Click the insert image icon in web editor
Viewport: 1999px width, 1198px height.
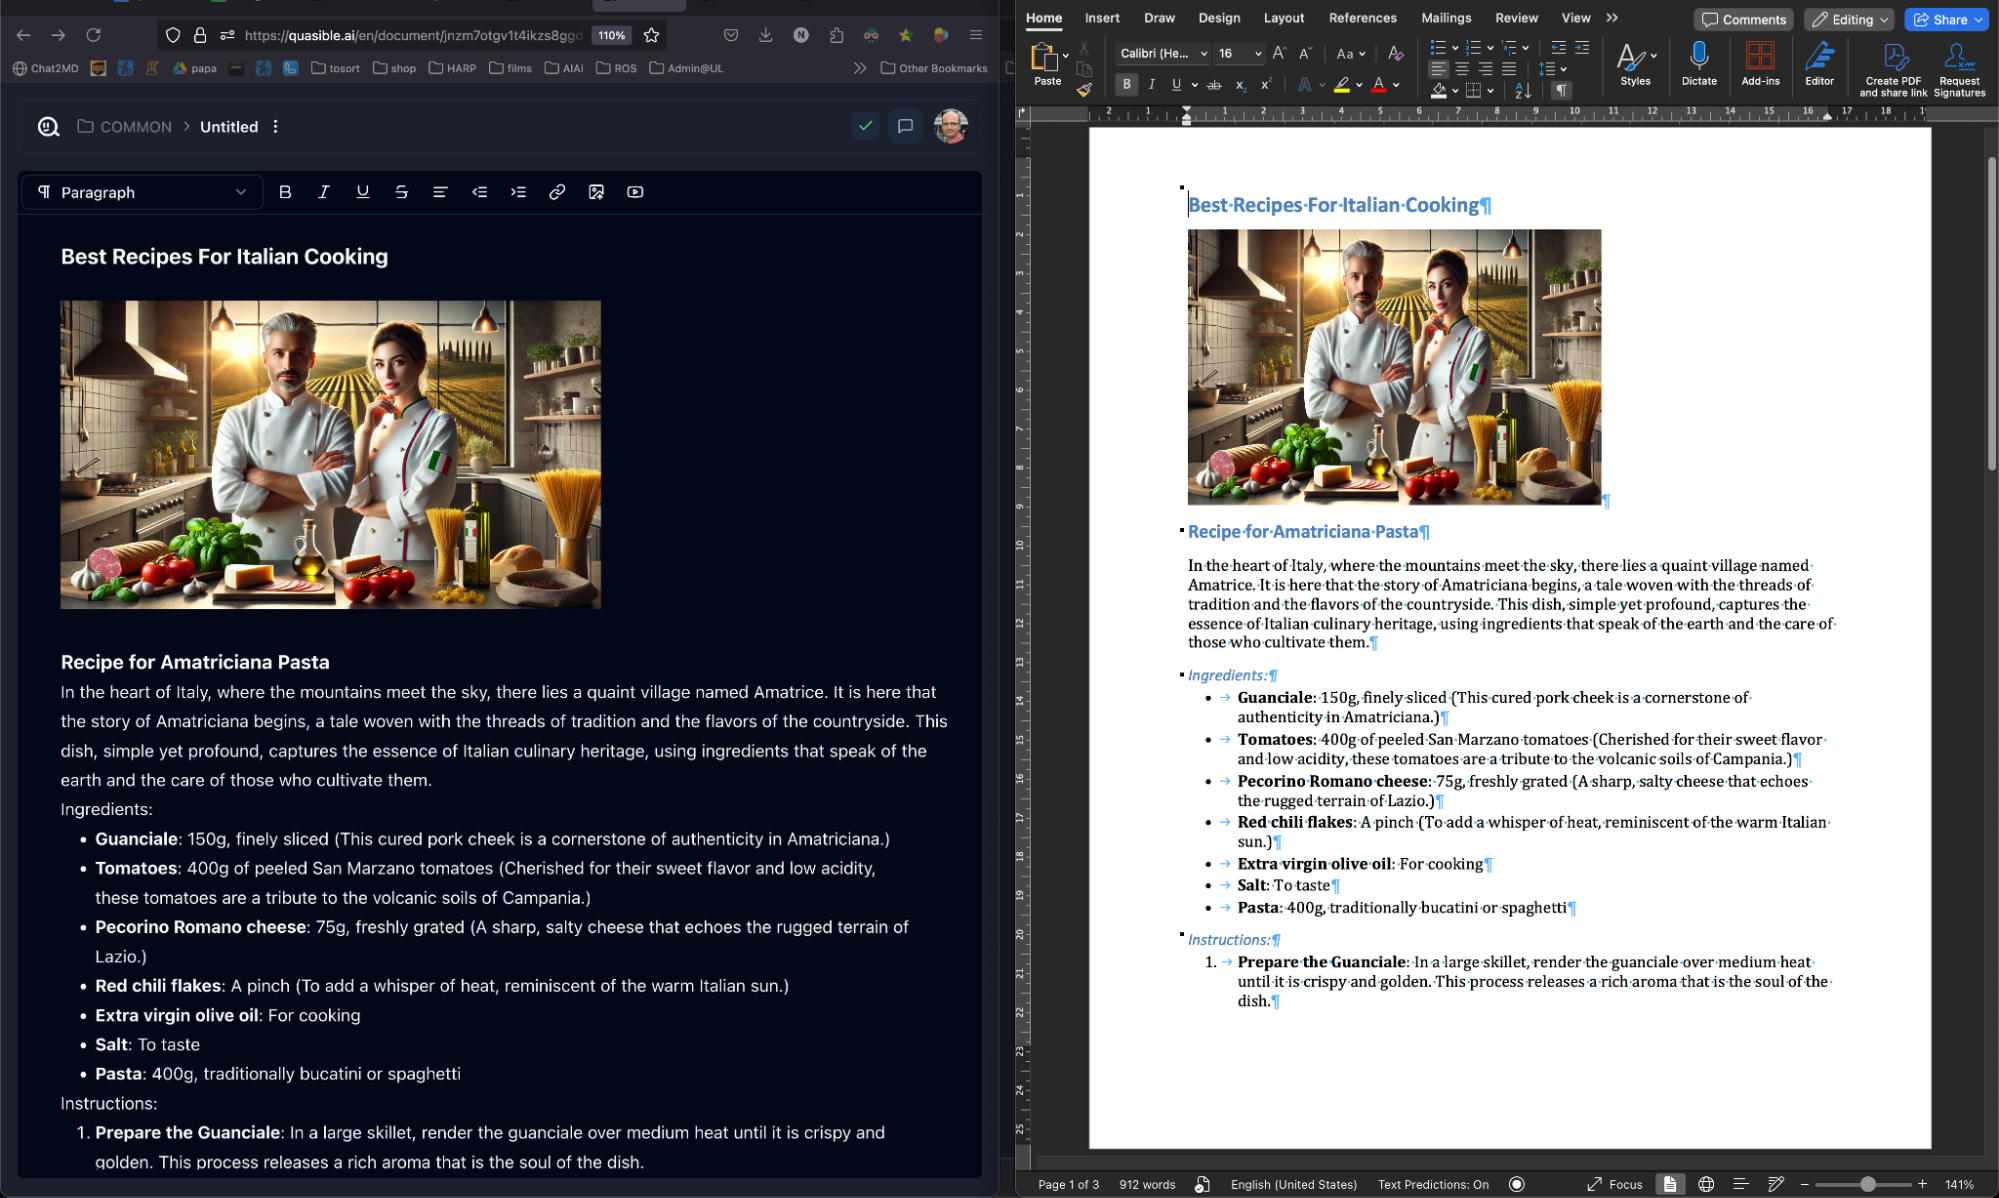pos(596,192)
